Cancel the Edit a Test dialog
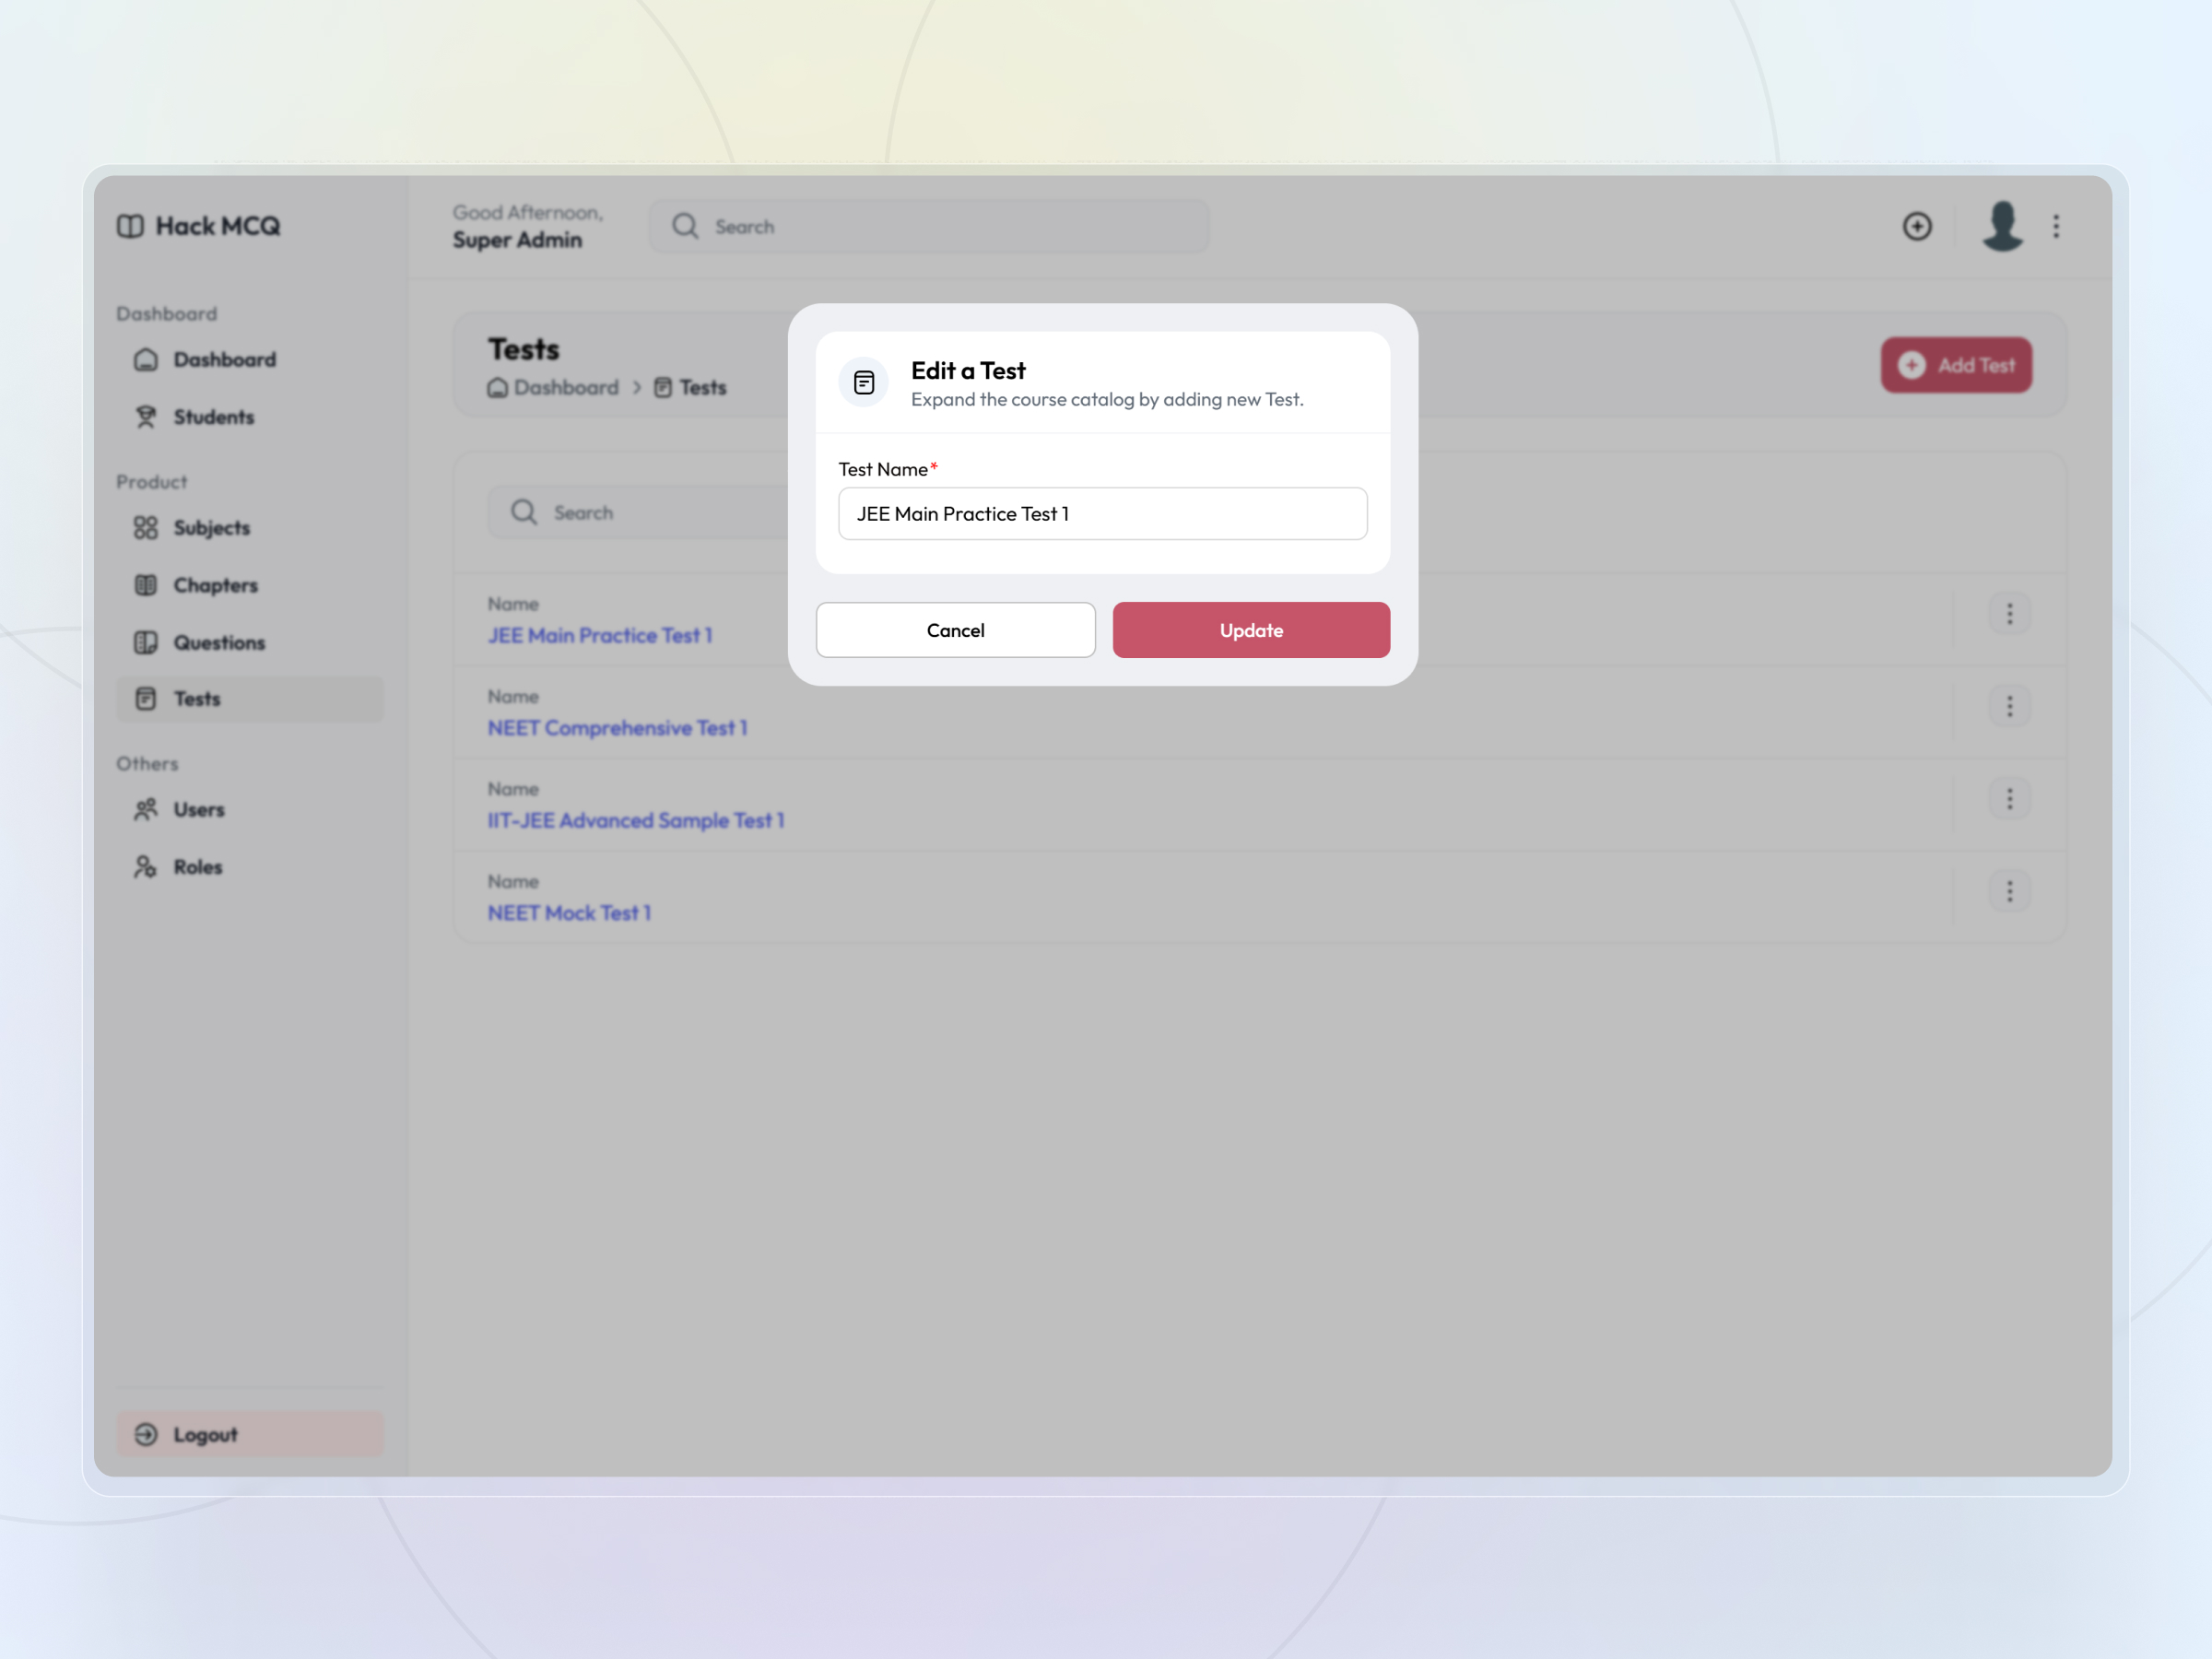Viewport: 2212px width, 1659px height. (955, 630)
